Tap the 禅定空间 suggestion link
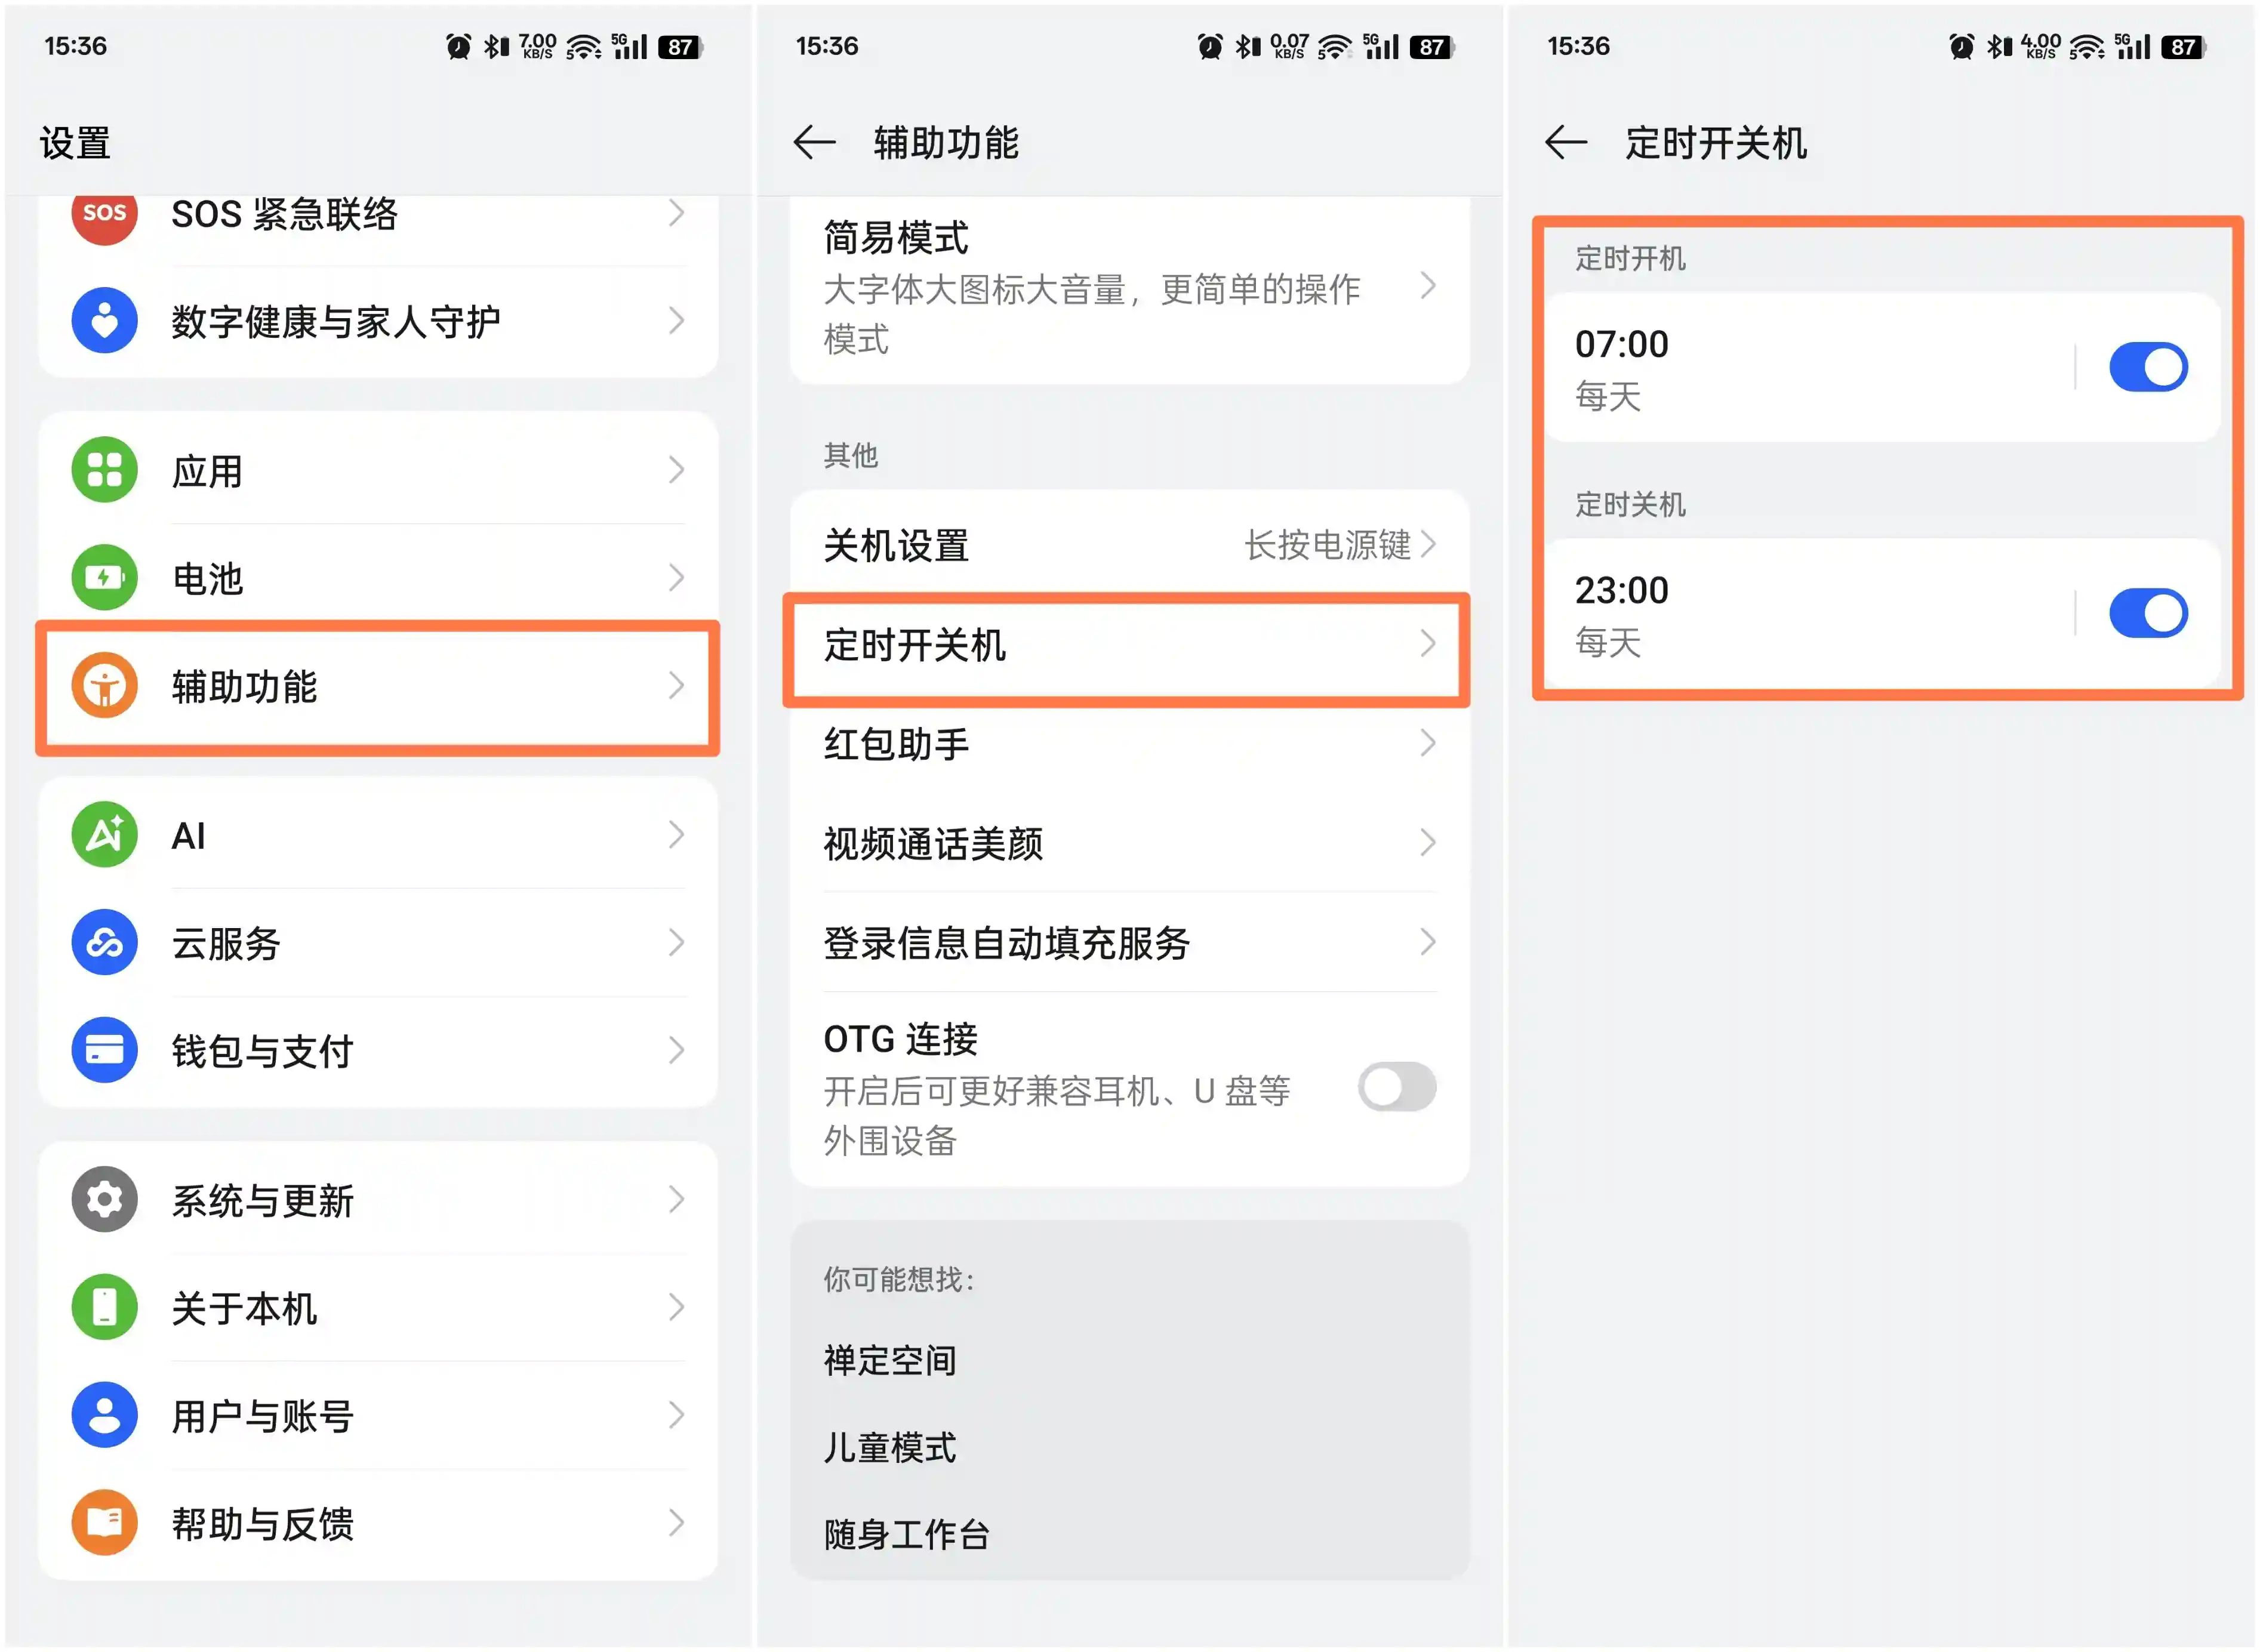This screenshot has height=1652, width=2260. click(x=890, y=1361)
